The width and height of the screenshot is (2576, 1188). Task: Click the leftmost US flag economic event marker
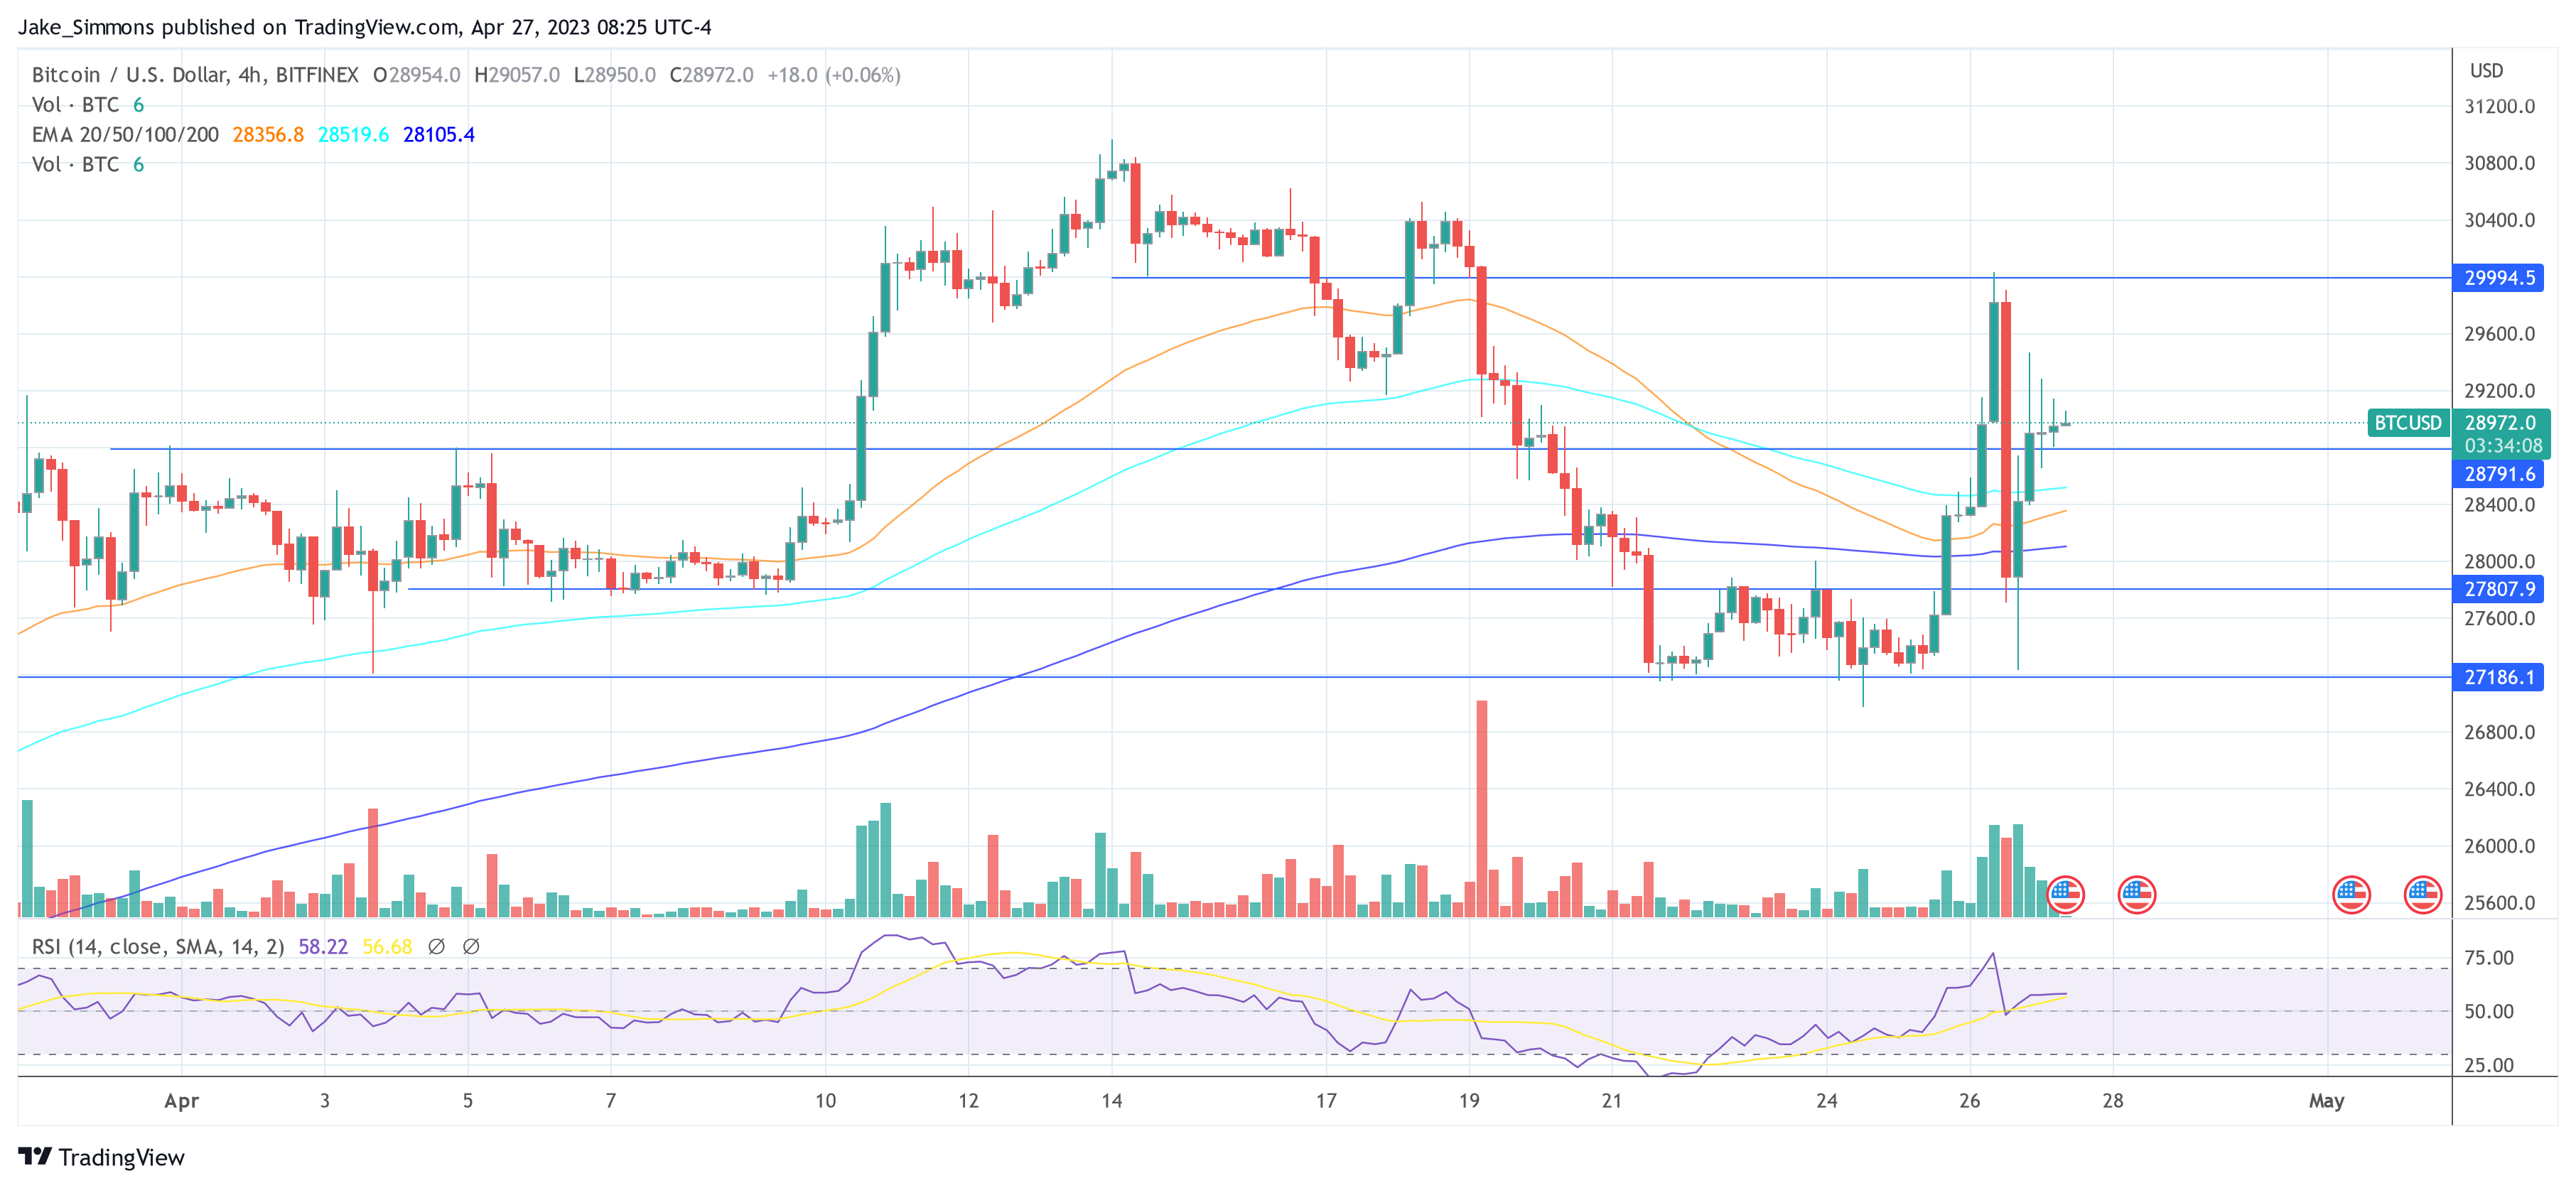[x=2065, y=894]
